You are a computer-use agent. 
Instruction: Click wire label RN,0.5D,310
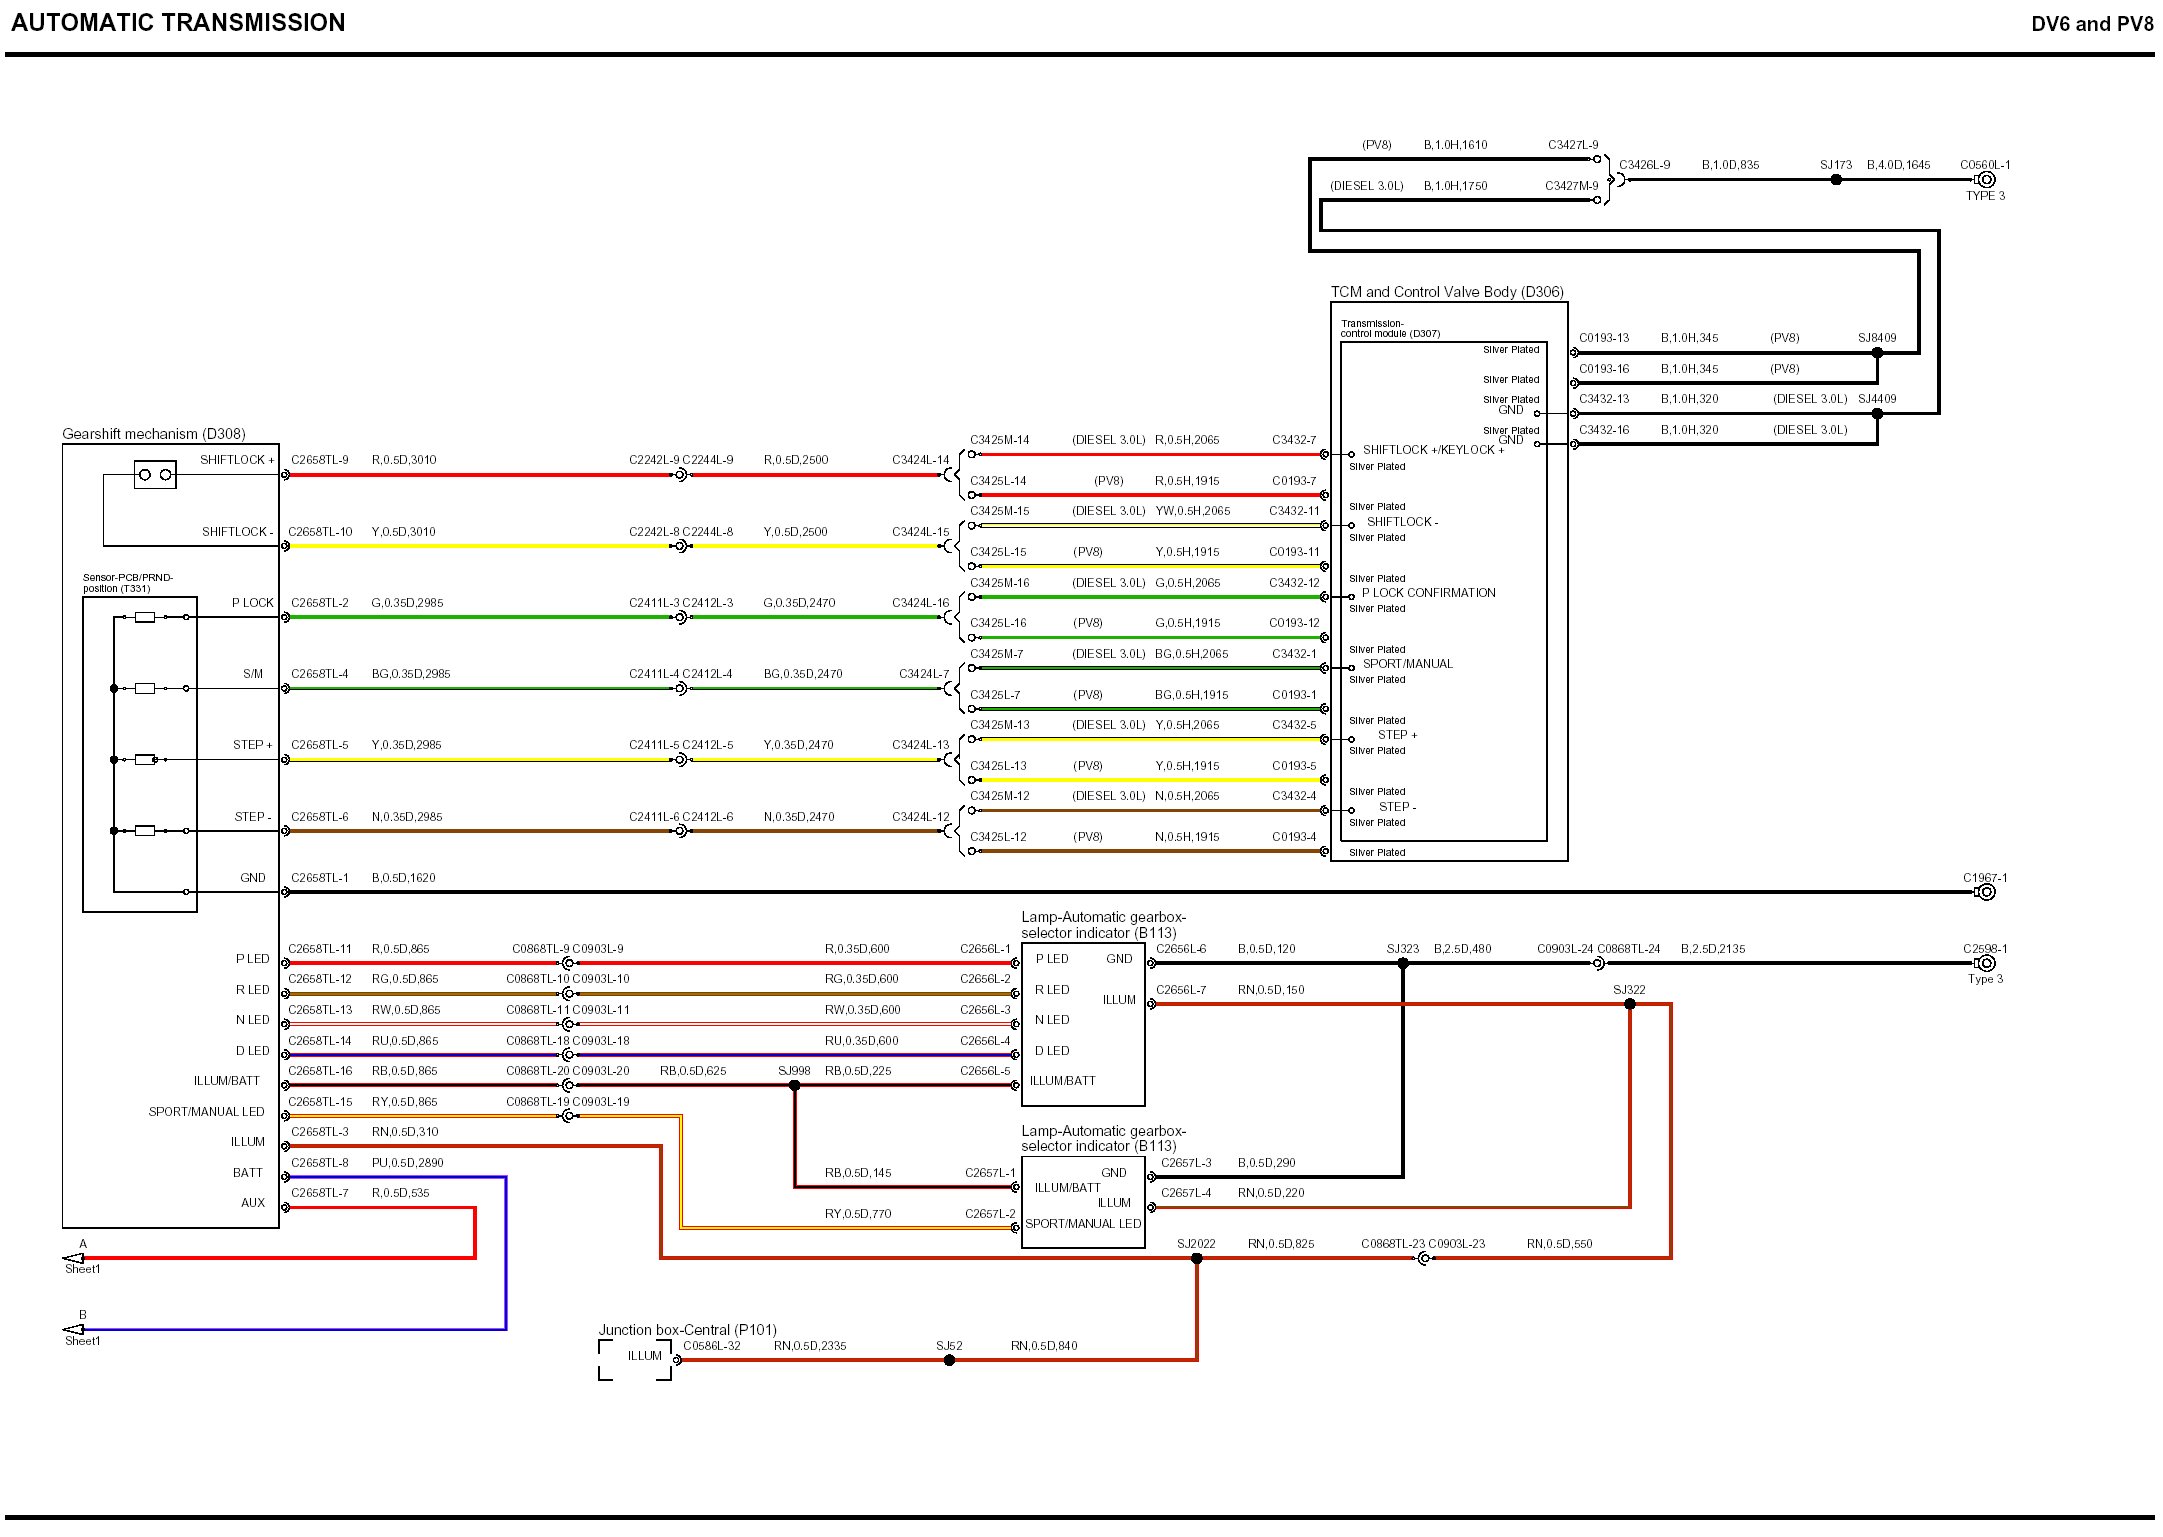405,1132
